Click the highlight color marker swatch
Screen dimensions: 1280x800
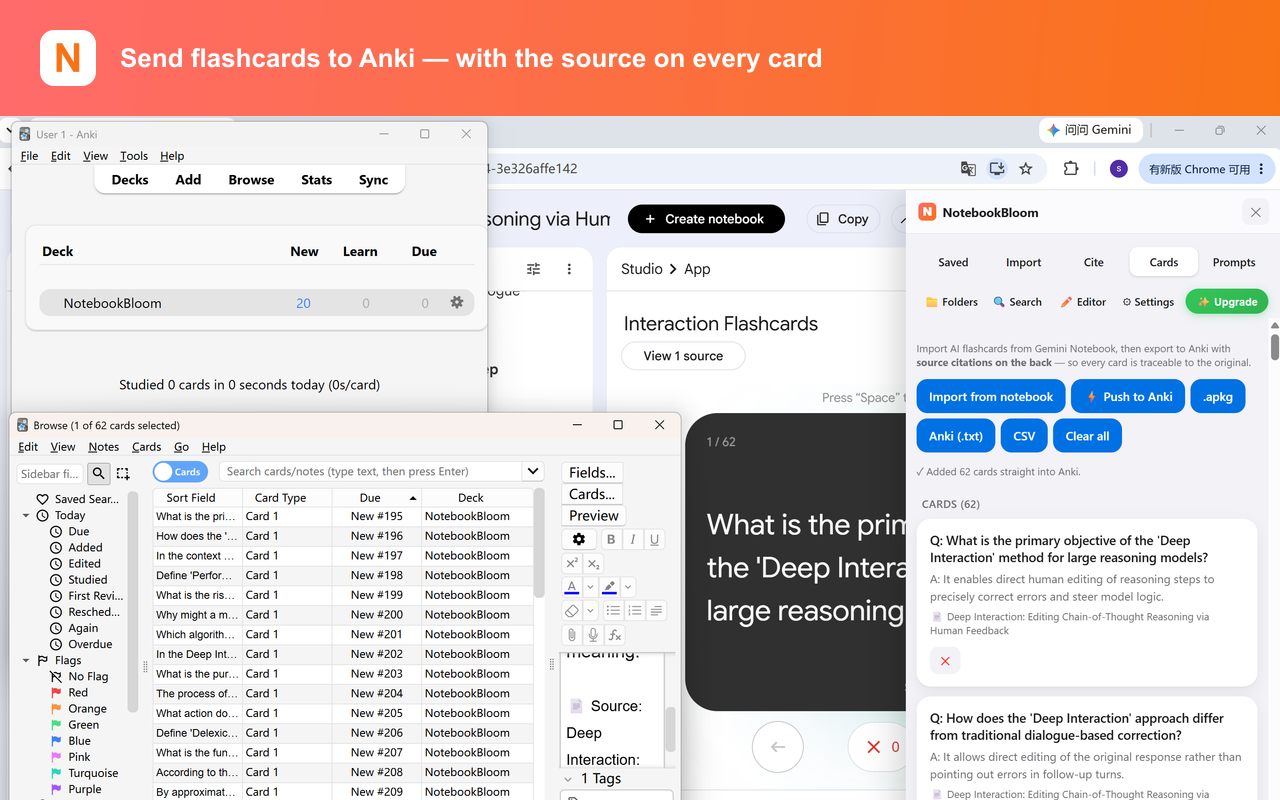click(x=610, y=587)
